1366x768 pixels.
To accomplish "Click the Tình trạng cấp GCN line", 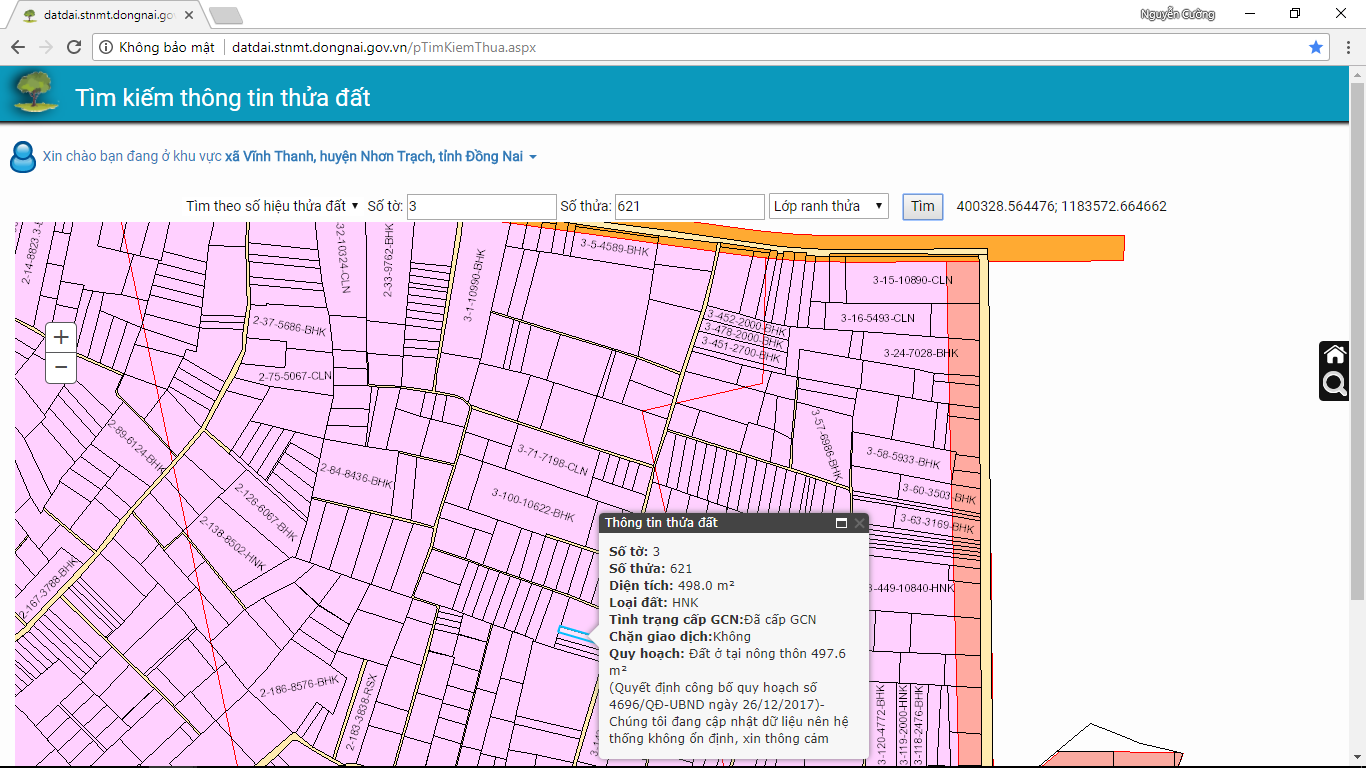I will [x=713, y=619].
